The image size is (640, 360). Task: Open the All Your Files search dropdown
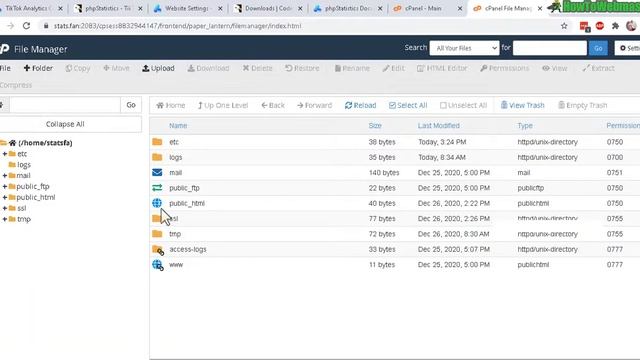coord(464,48)
